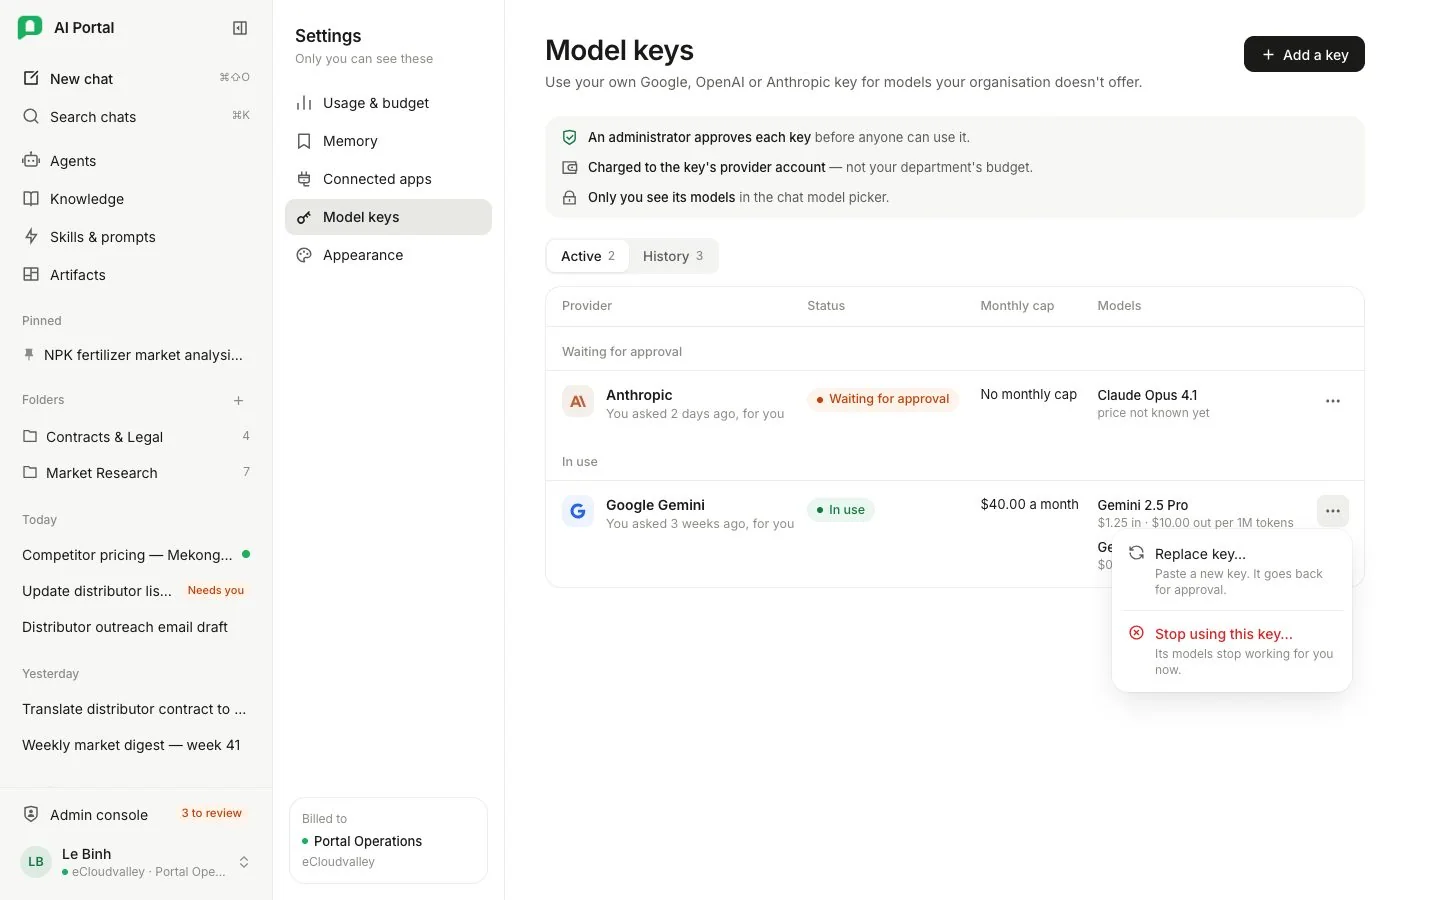Open the Model keys settings section
Screen dimensions: 1440x900
tap(388, 217)
